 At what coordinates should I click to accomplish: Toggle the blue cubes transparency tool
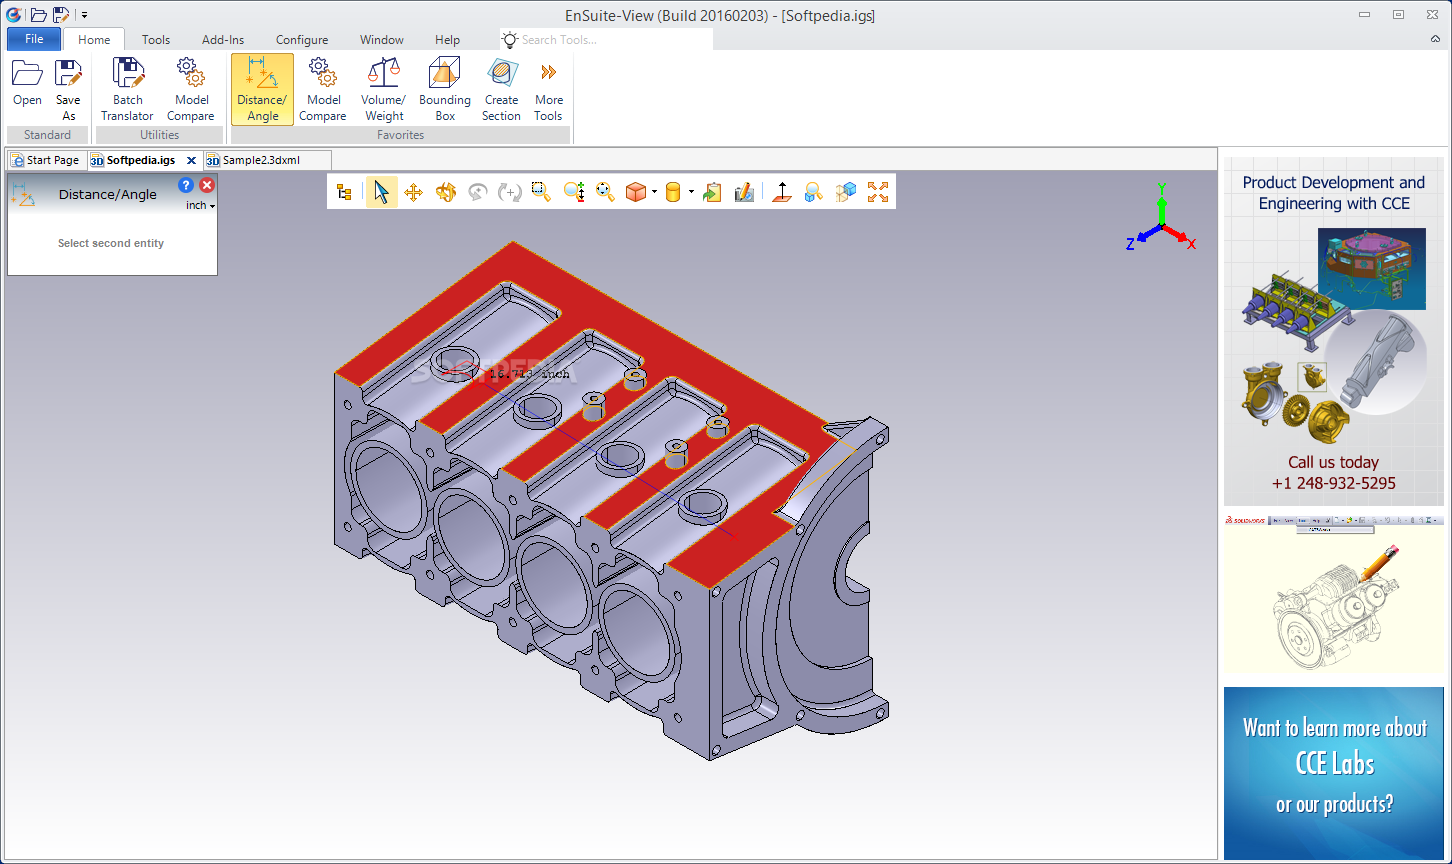(x=846, y=192)
